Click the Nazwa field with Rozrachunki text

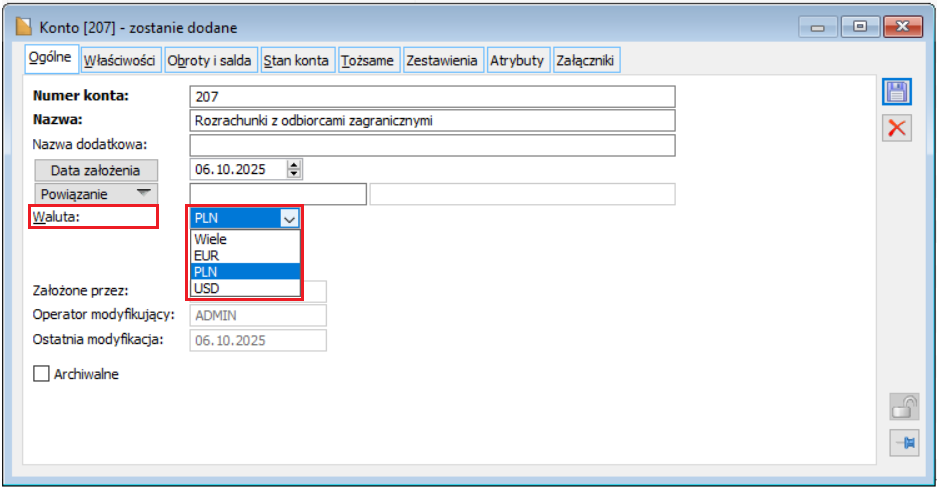pos(432,120)
